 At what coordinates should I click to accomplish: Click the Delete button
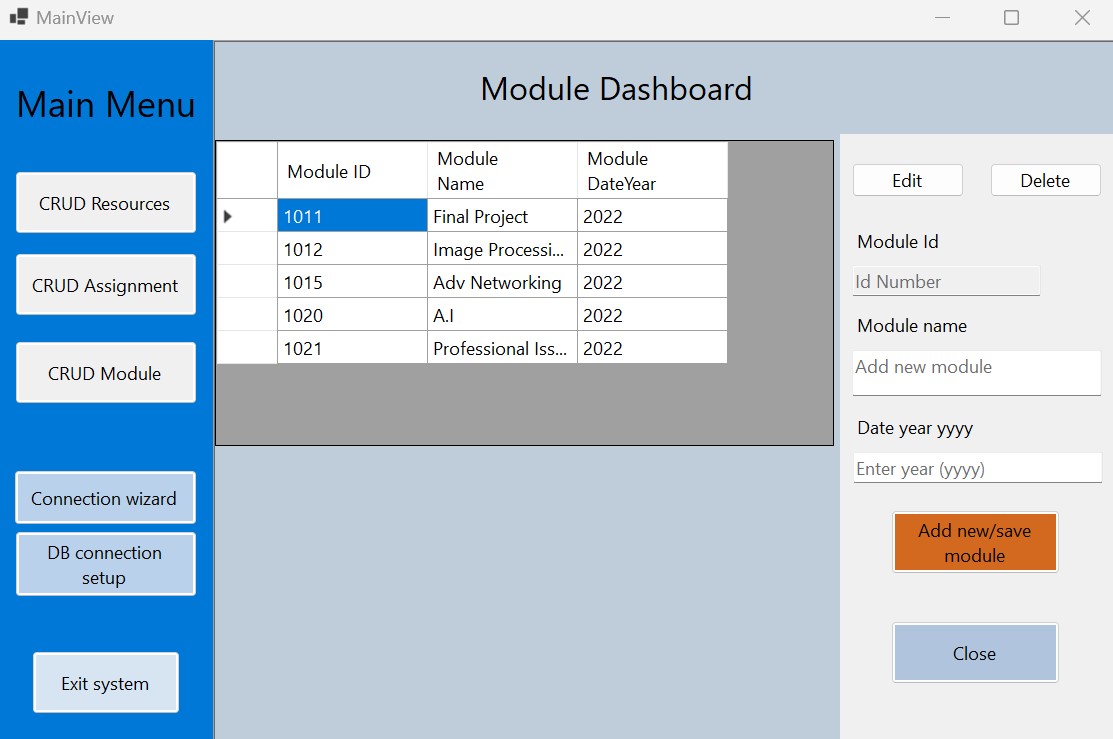[x=1045, y=181]
